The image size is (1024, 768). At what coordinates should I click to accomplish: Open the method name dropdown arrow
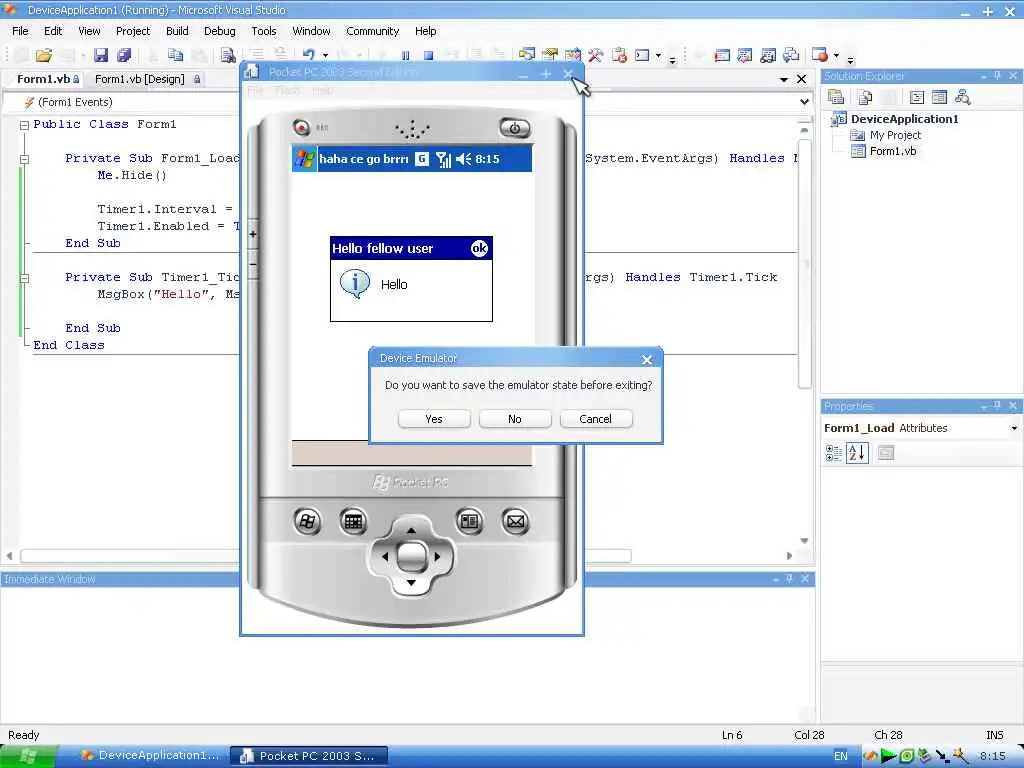[805, 102]
